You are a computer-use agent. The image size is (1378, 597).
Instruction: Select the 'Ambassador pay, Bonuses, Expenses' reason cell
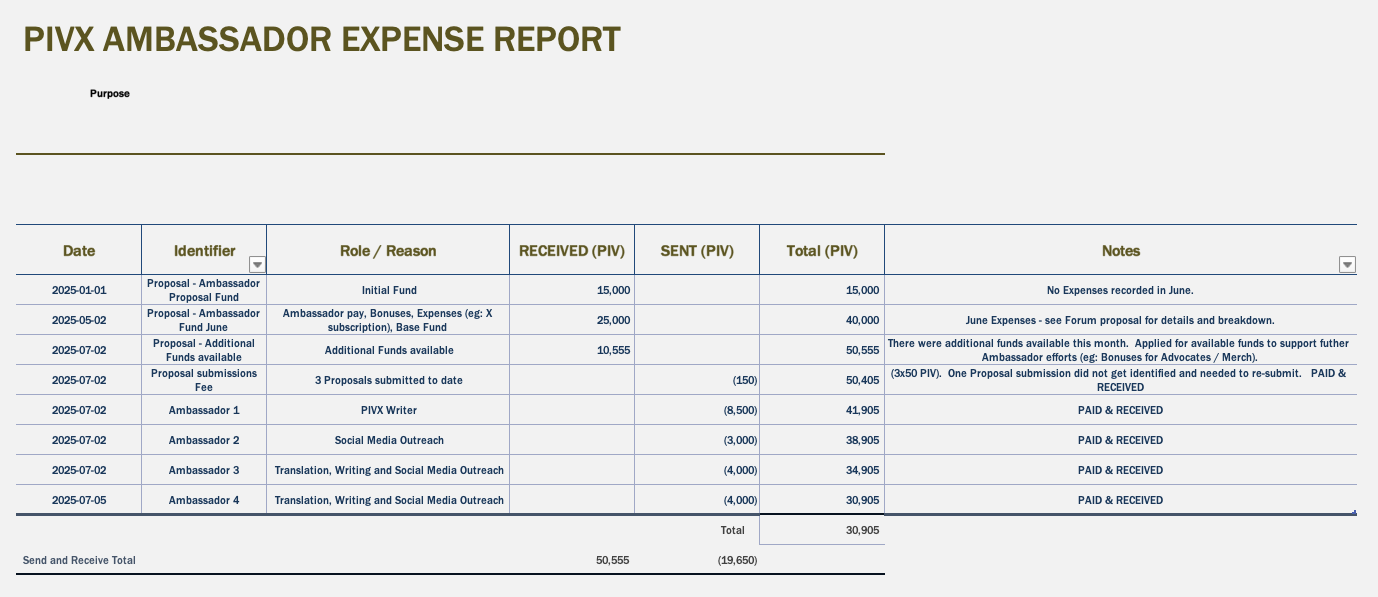(x=388, y=320)
